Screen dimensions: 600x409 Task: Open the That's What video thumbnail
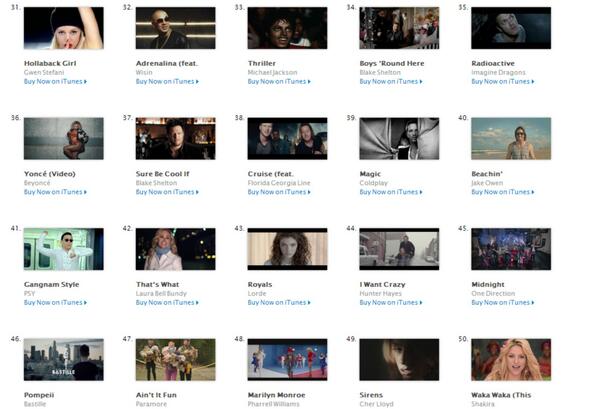(x=176, y=249)
